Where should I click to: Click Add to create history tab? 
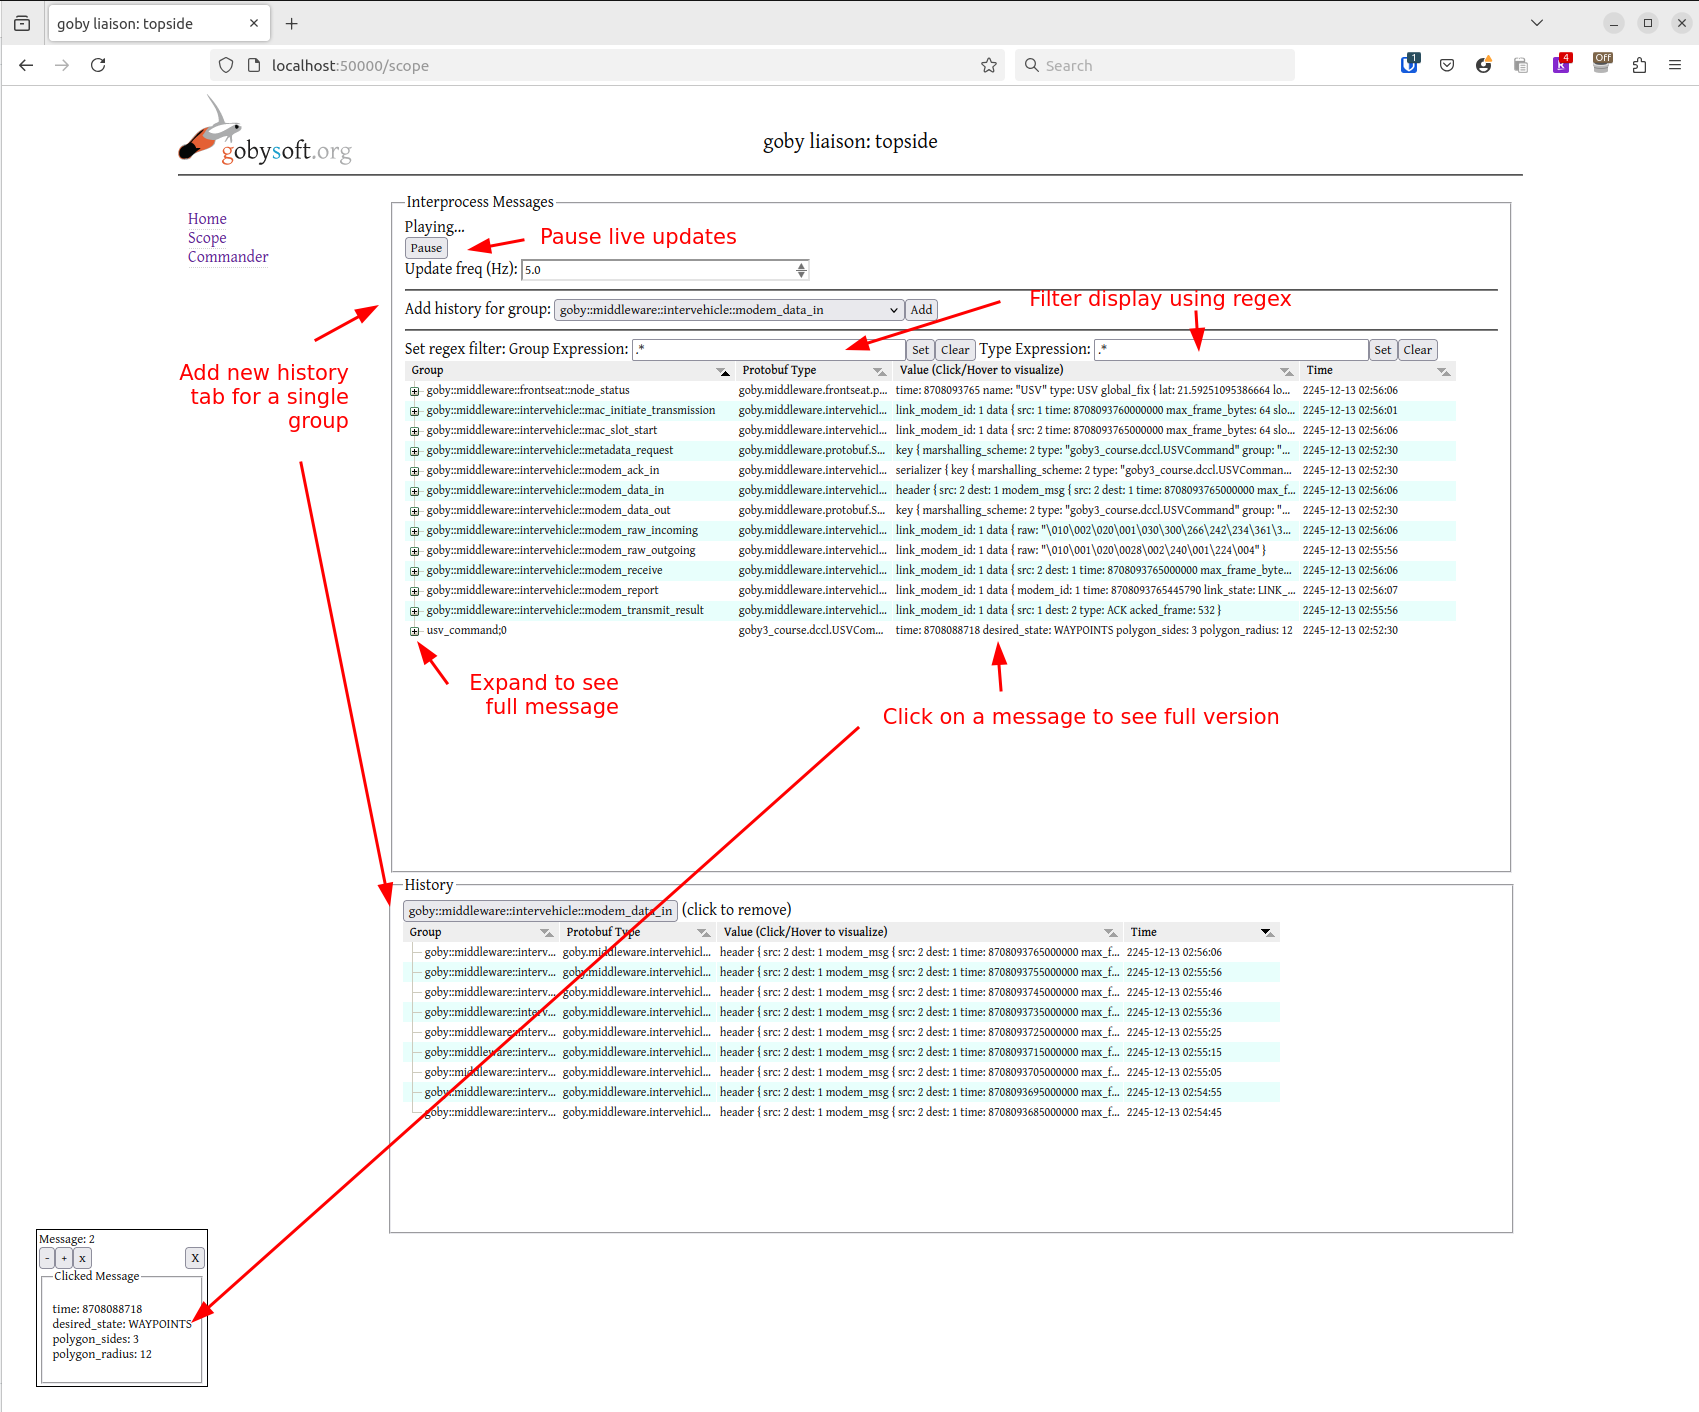[921, 310]
